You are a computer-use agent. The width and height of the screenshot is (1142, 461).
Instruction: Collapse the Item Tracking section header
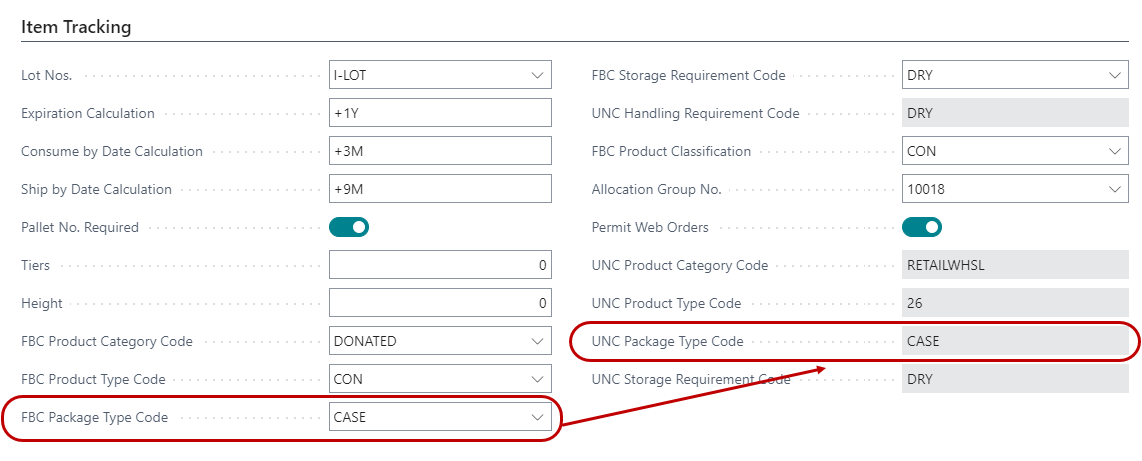76,27
